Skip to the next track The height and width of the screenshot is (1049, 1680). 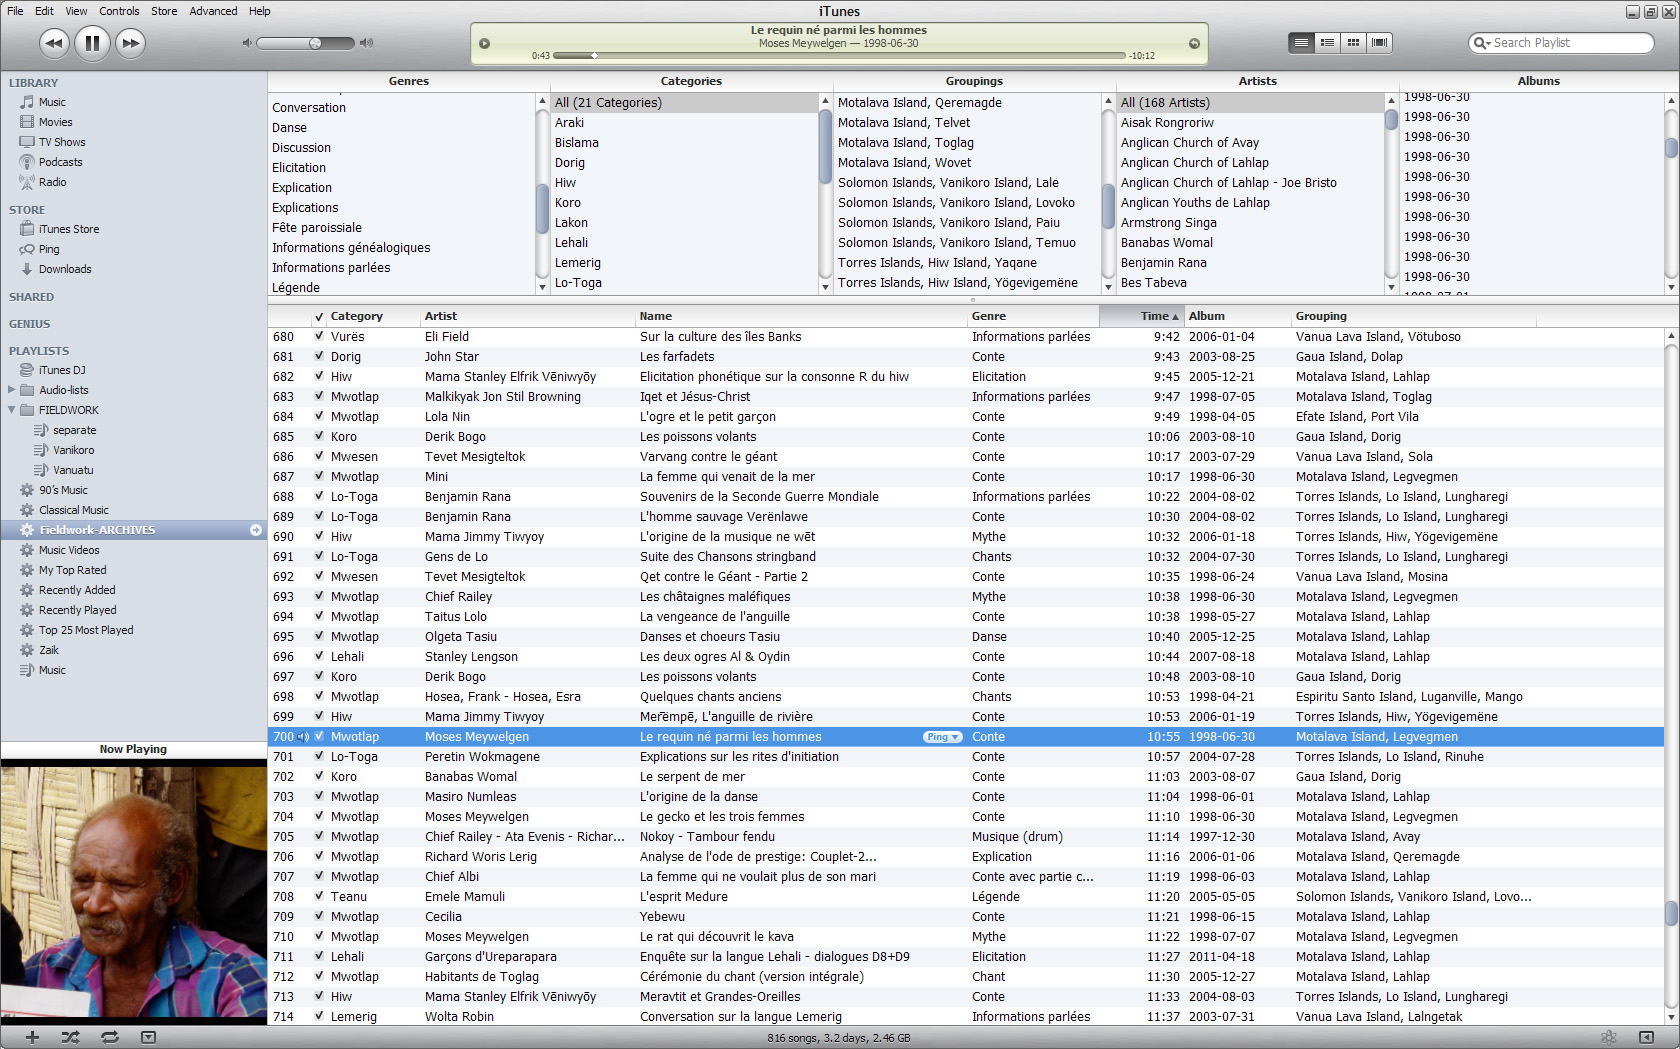130,43
